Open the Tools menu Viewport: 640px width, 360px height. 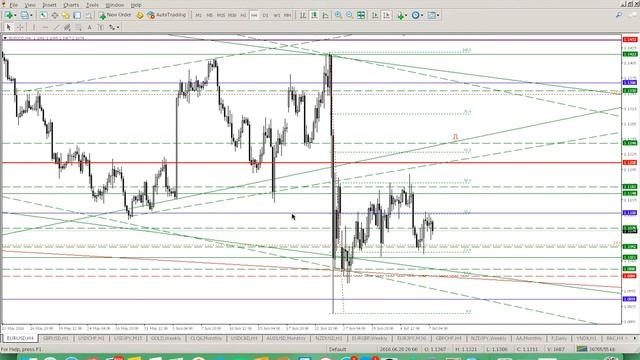(x=92, y=5)
